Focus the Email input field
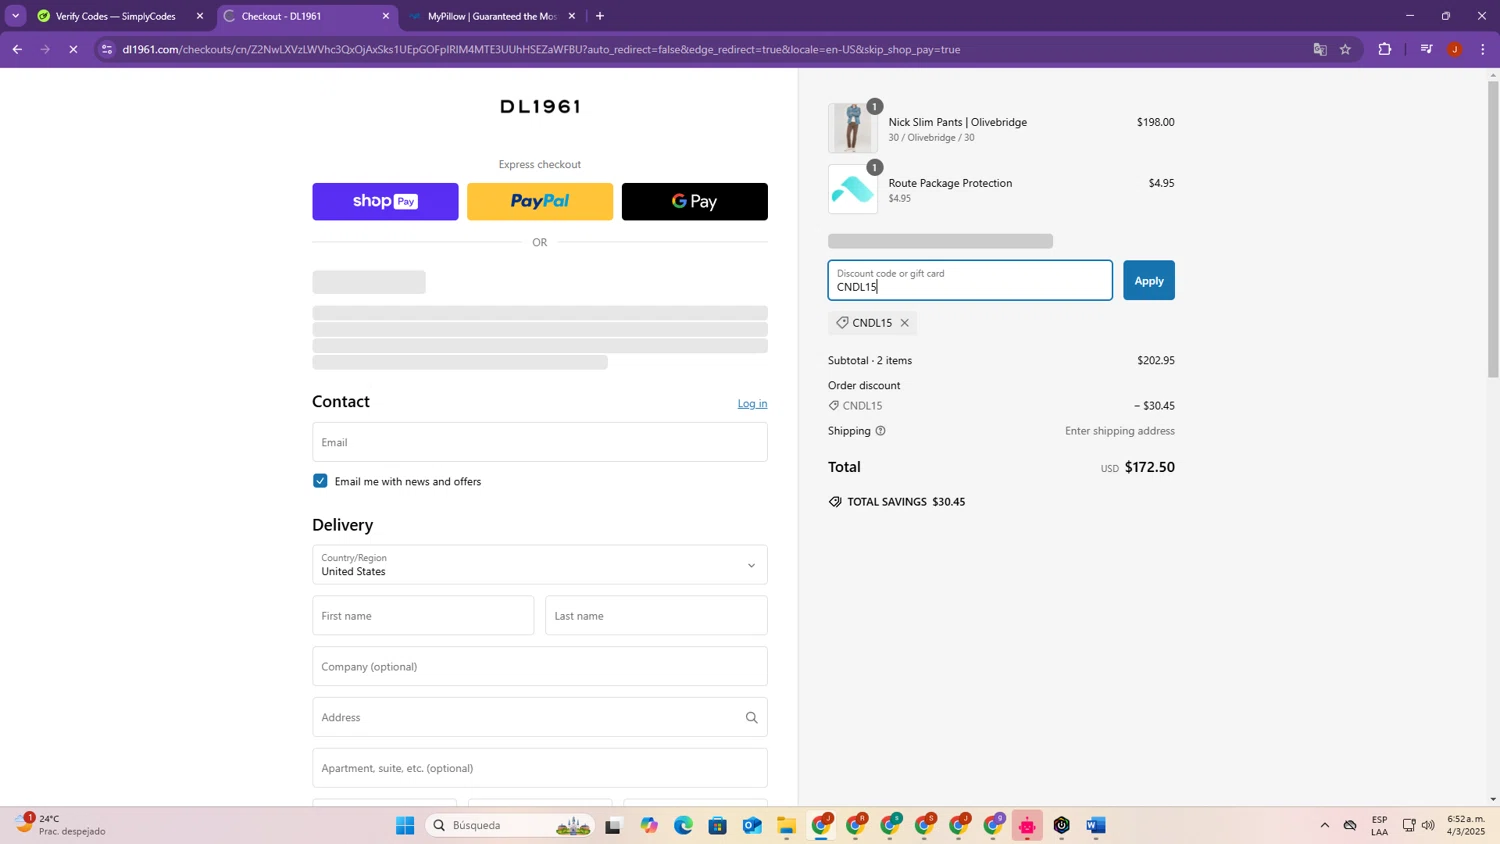1500x844 pixels. 540,442
